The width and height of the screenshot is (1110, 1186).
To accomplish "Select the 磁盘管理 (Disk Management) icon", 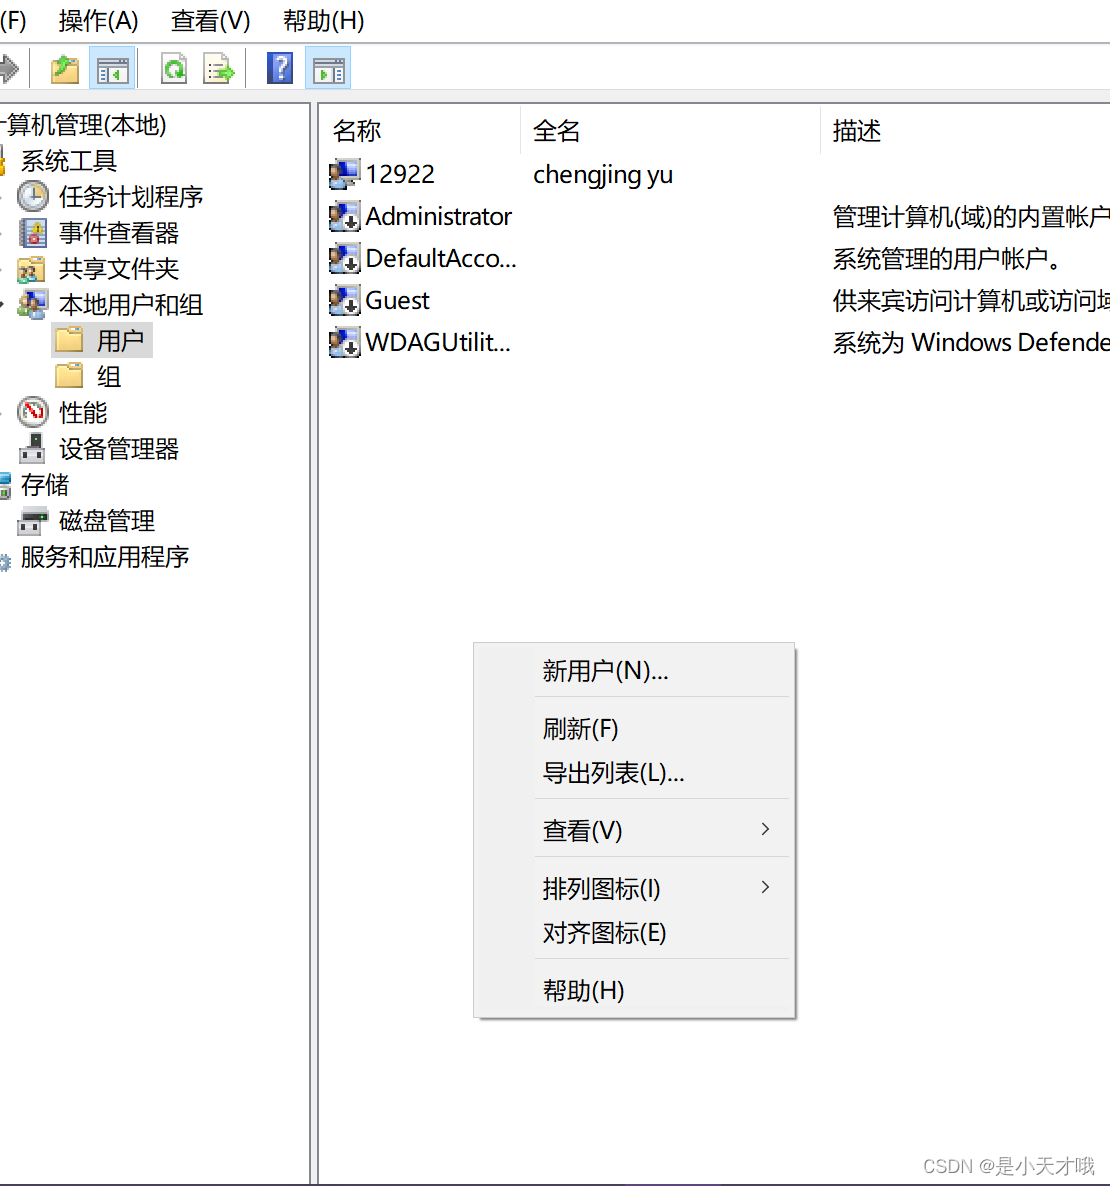I will pos(31,520).
